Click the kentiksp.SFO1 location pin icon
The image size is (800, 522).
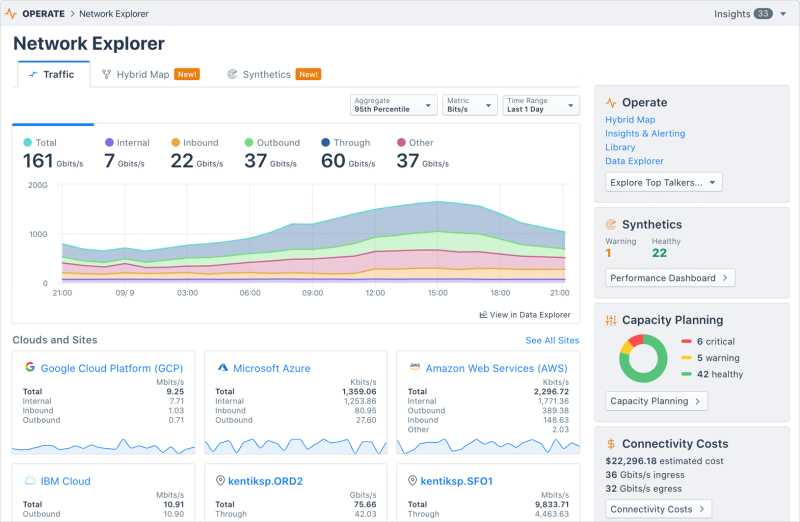[413, 480]
